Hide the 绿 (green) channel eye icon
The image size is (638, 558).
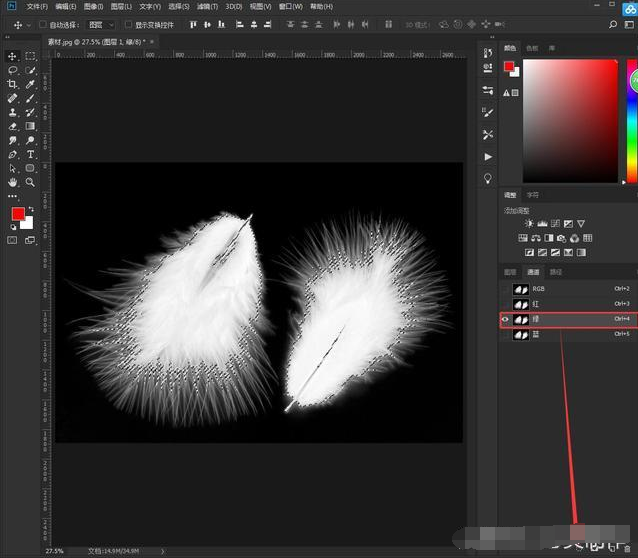click(505, 319)
